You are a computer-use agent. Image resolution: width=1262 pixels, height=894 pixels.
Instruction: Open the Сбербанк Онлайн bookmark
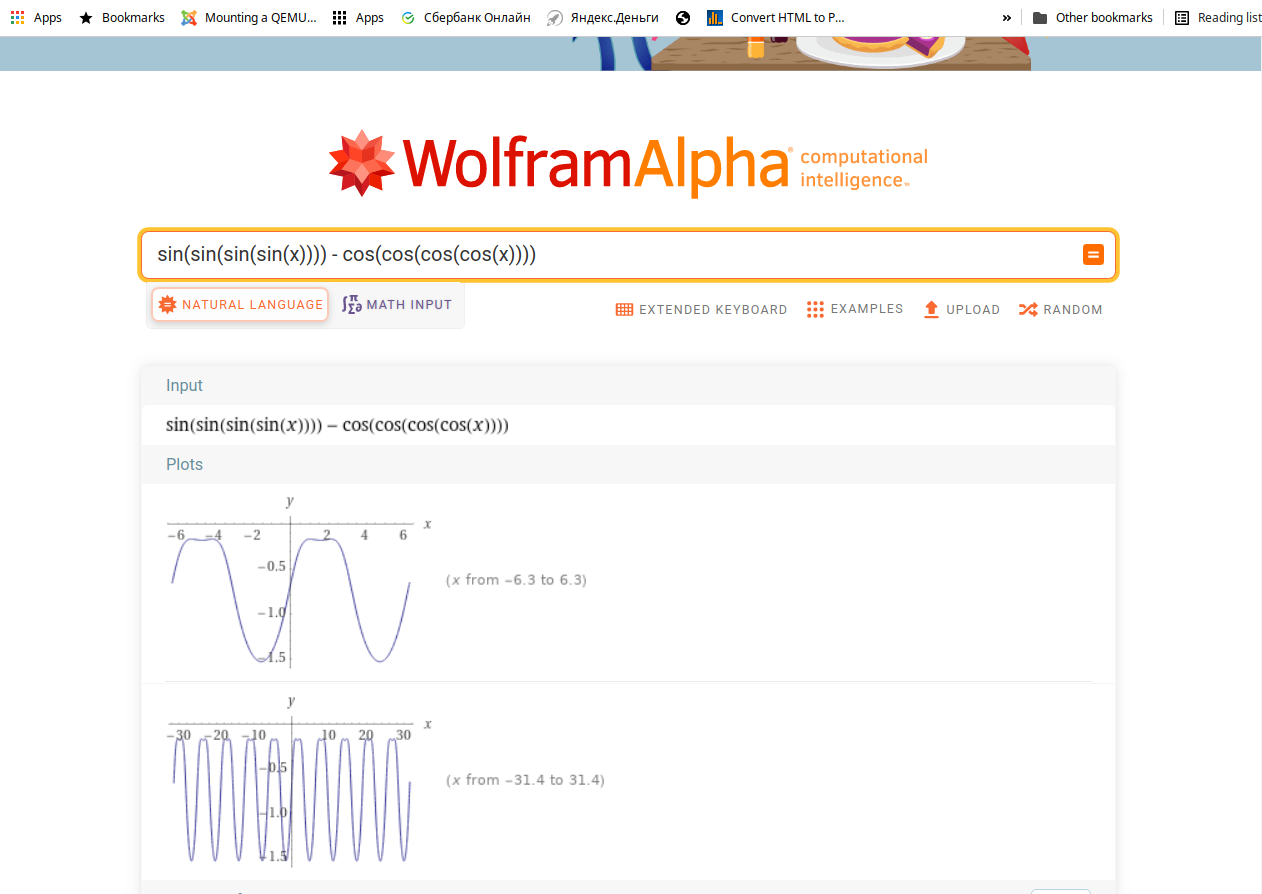coord(465,17)
